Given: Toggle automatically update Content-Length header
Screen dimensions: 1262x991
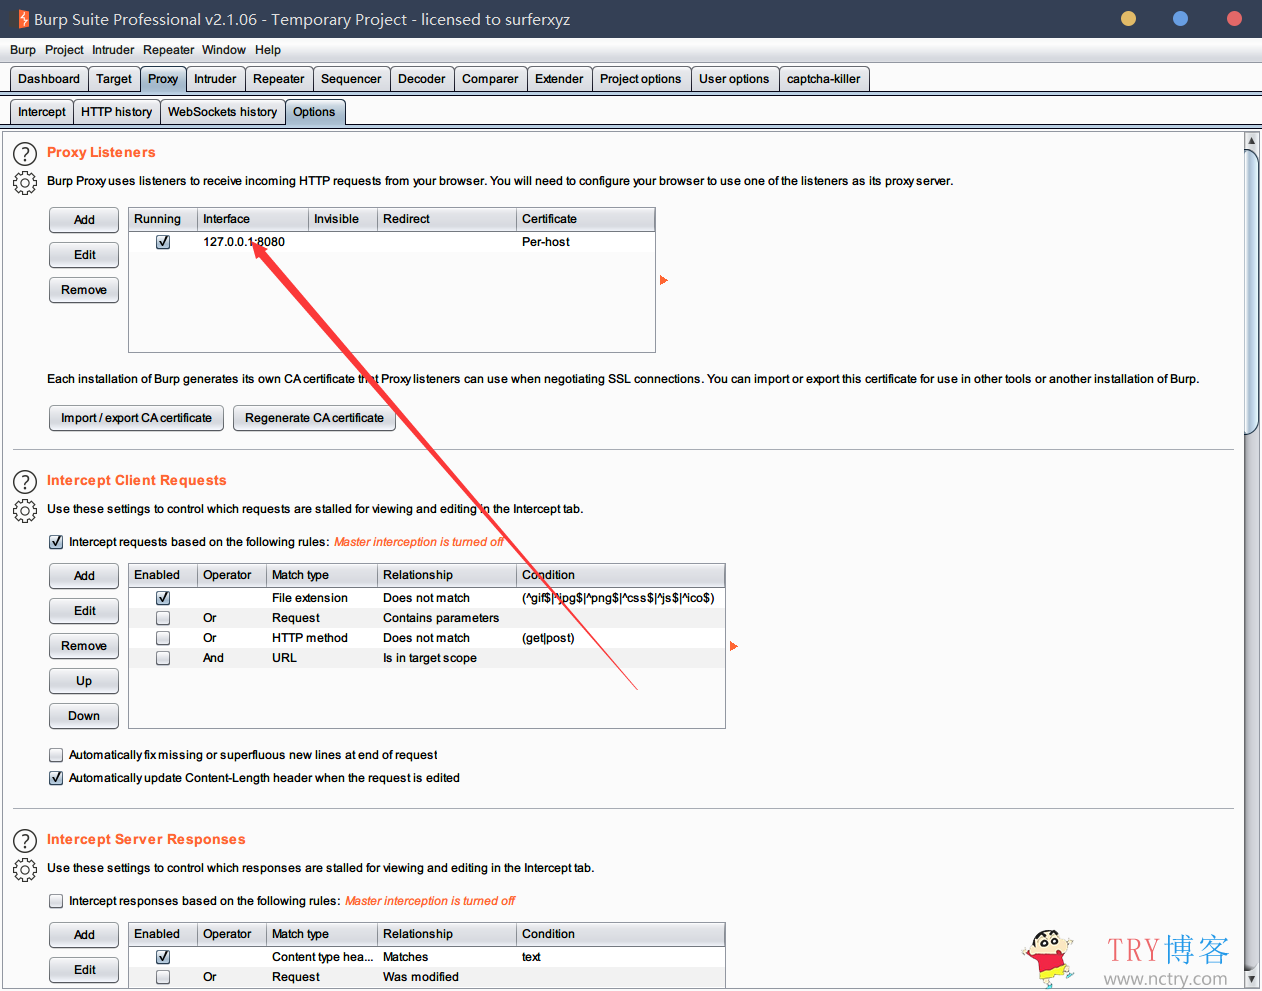Looking at the screenshot, I should [56, 778].
